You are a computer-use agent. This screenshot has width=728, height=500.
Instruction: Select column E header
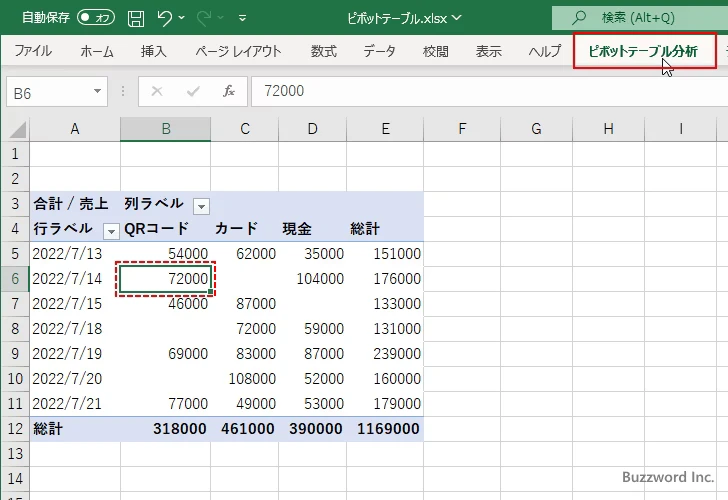click(385, 129)
